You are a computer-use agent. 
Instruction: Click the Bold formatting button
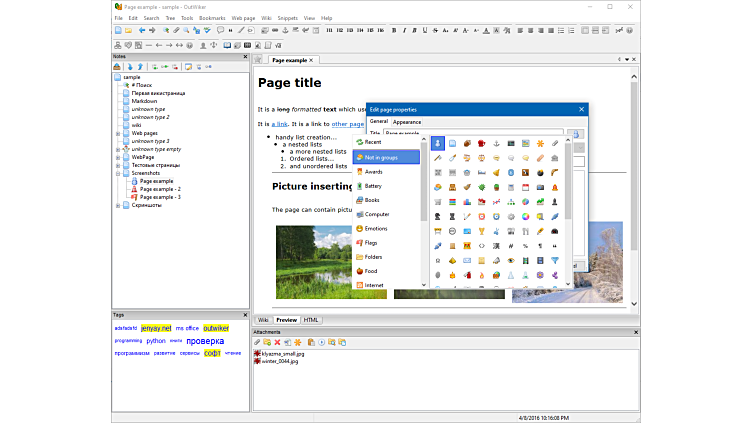[x=394, y=30]
